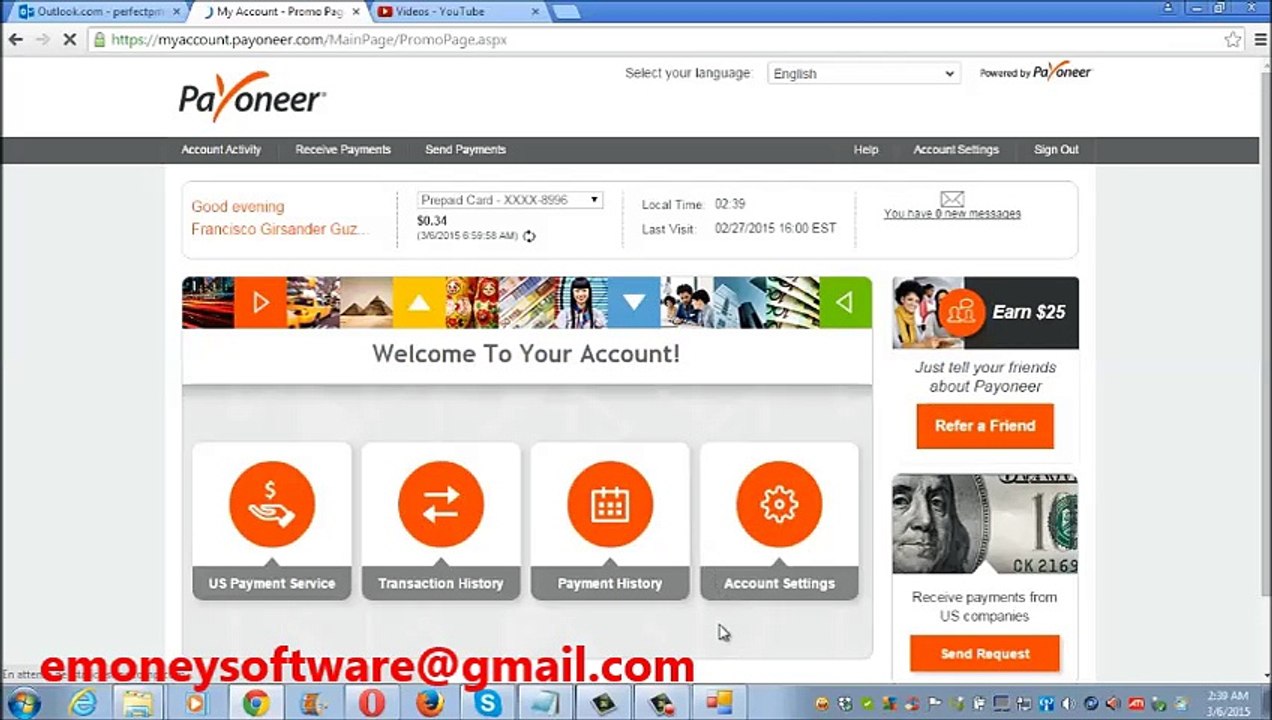1272x720 pixels.
Task: Open a new browser tab
Action: point(566,12)
